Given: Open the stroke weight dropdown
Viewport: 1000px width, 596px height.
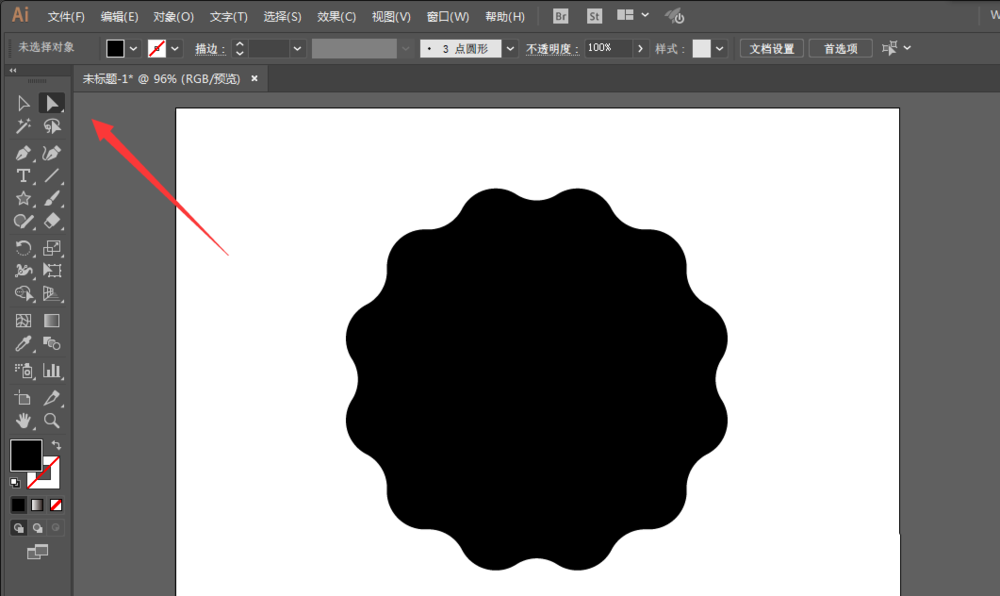Looking at the screenshot, I should [297, 48].
